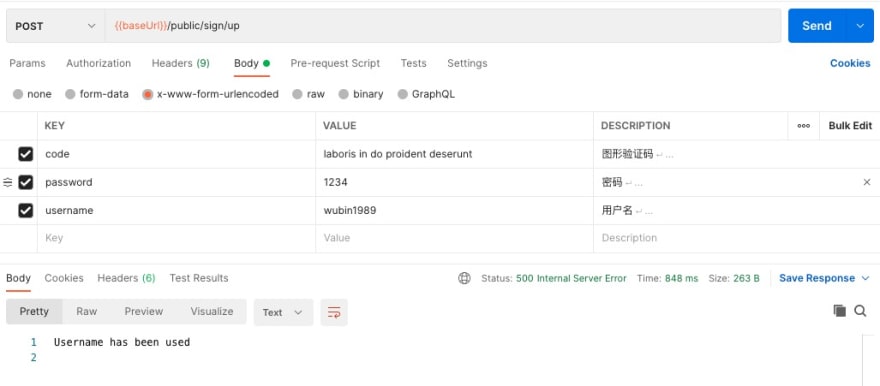Delete the password row with X icon
The height and width of the screenshot is (386, 880).
(x=867, y=182)
